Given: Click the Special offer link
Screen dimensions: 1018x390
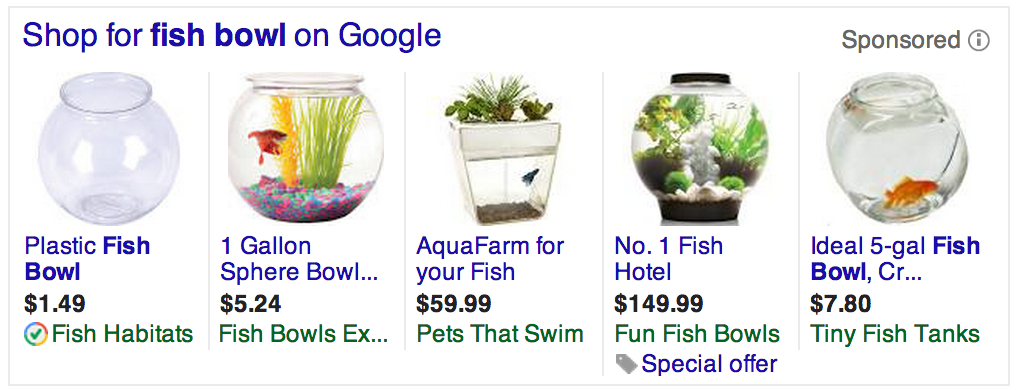Looking at the screenshot, I should (709, 364).
